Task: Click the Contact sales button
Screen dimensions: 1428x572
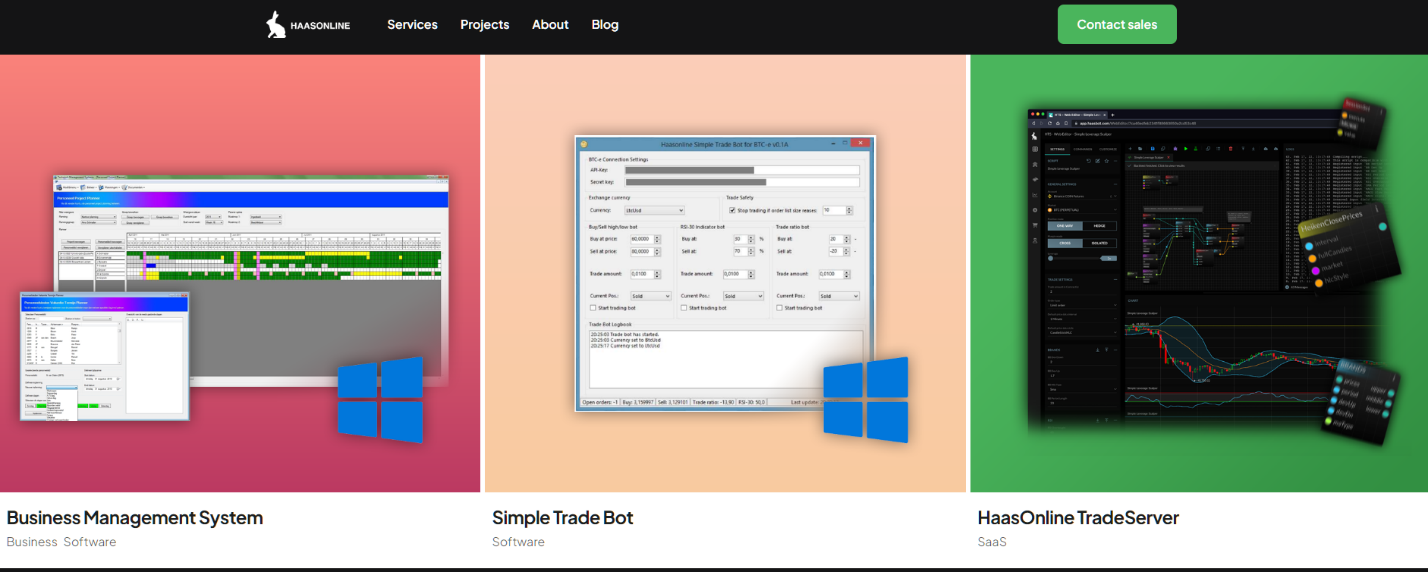Action: pyautogui.click(x=1117, y=24)
